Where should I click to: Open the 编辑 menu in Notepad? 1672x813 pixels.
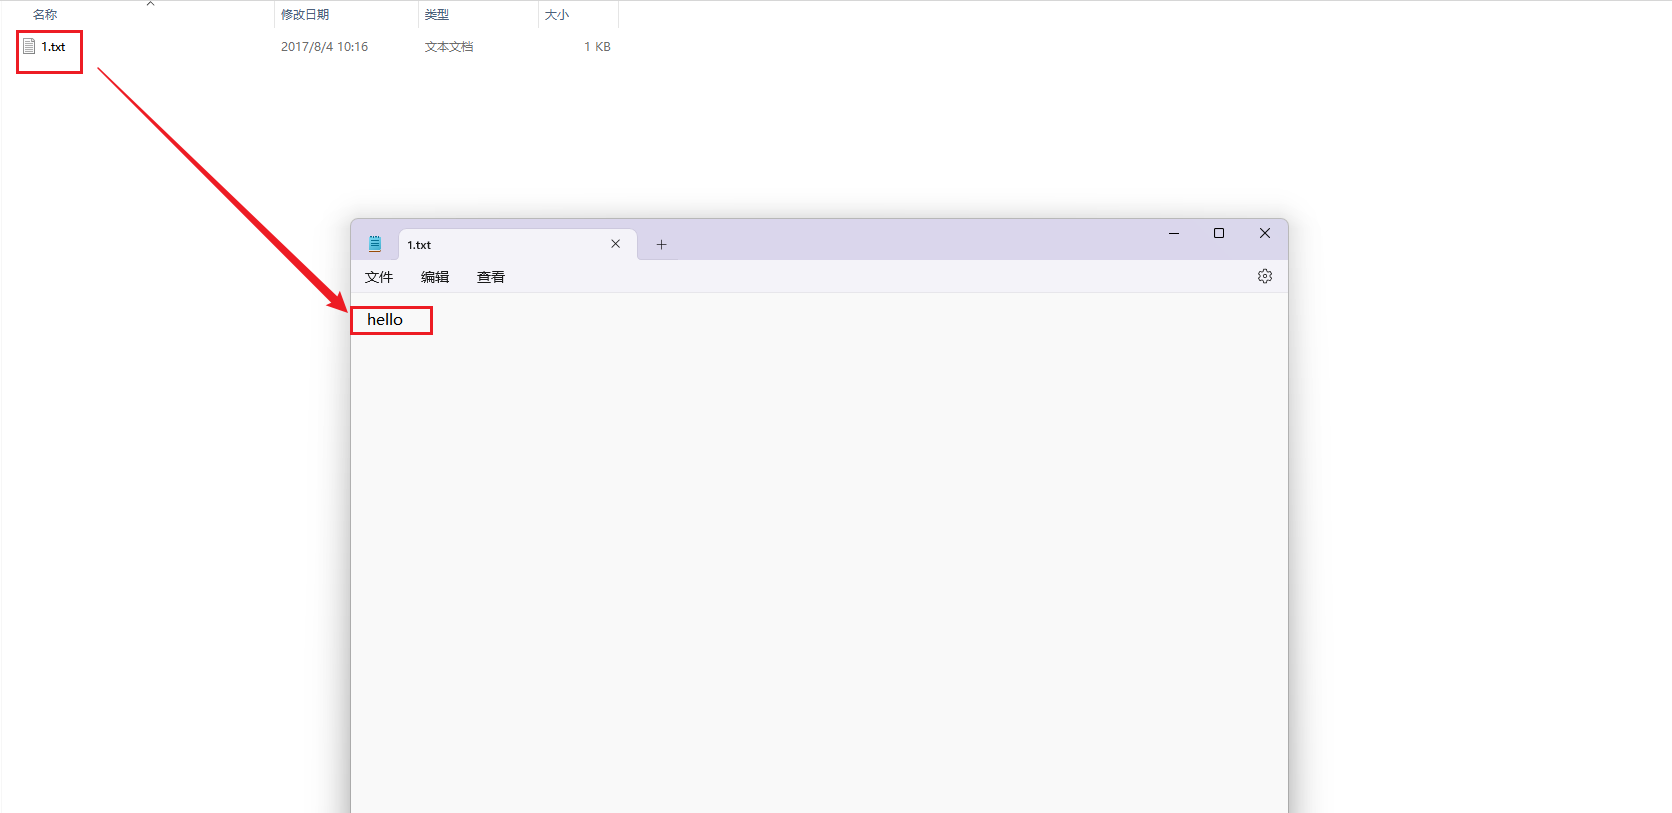click(435, 277)
